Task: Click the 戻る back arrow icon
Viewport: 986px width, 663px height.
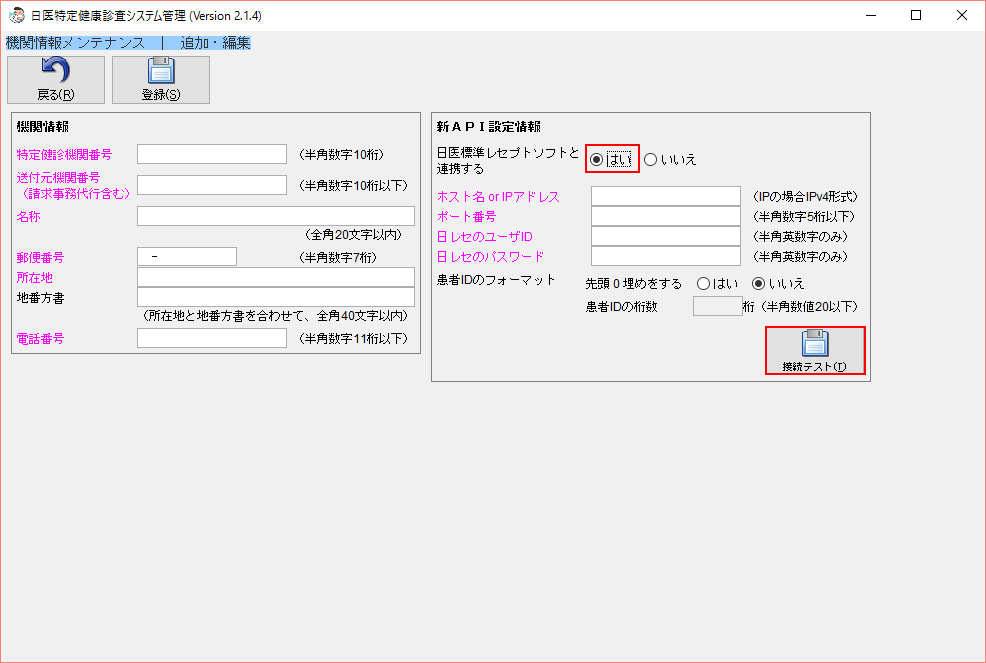Action: tap(56, 72)
